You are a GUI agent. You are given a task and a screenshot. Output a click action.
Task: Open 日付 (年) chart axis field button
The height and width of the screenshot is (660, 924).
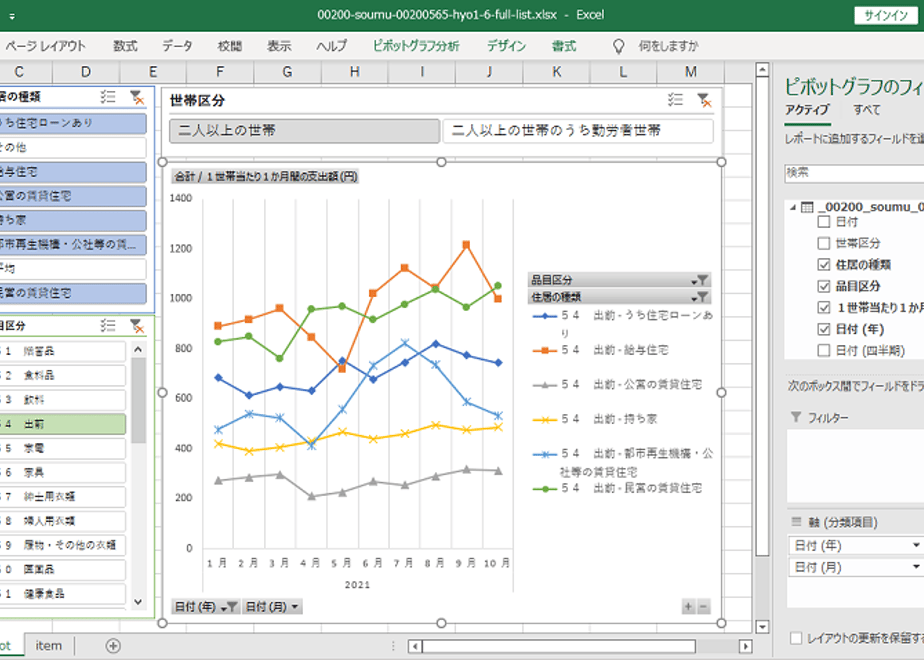coord(206,606)
